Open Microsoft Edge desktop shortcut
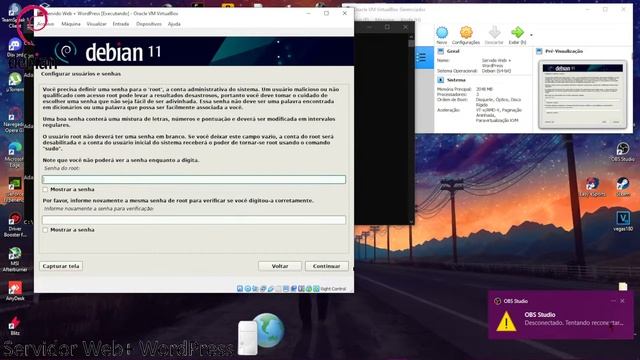This screenshot has height=360, width=640. click(15, 155)
